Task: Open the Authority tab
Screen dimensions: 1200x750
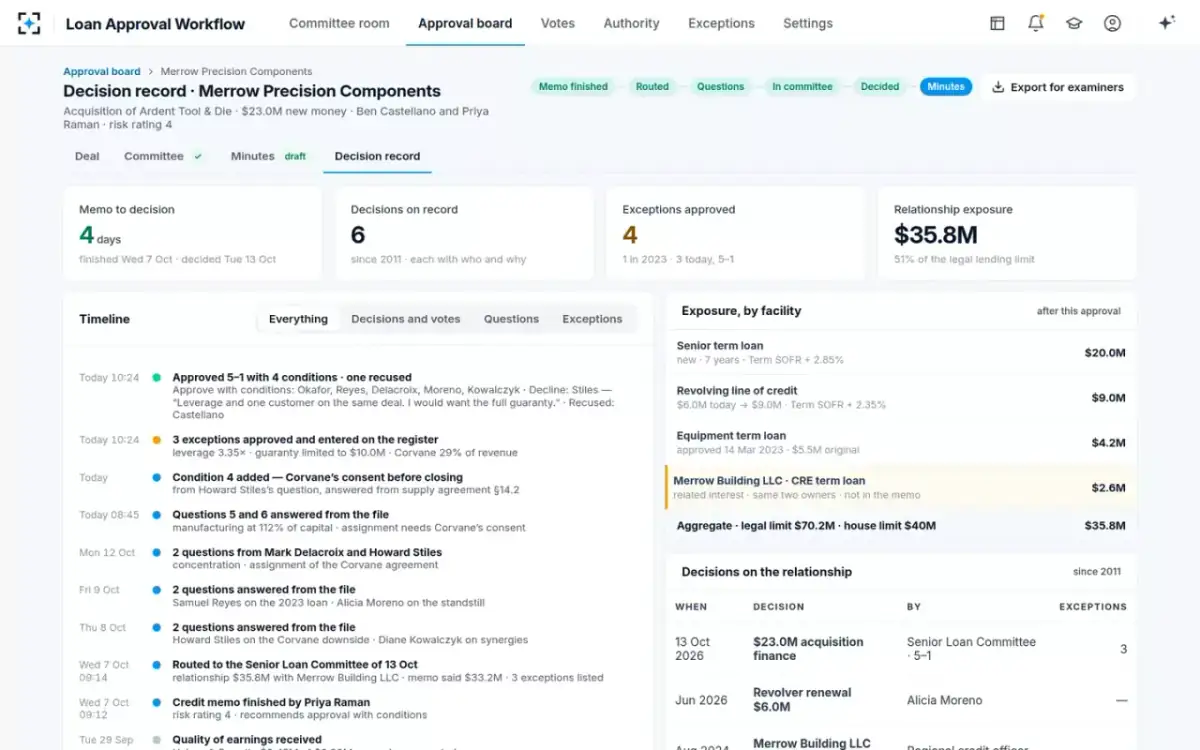Action: point(631,23)
